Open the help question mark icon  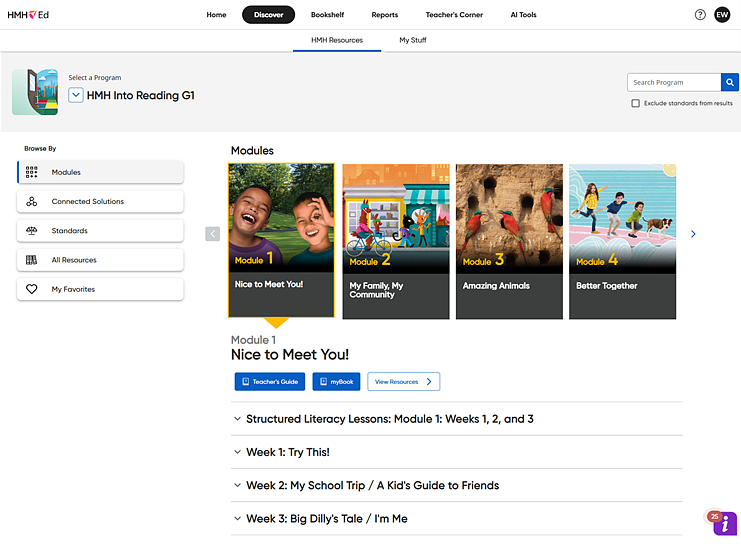[700, 15]
